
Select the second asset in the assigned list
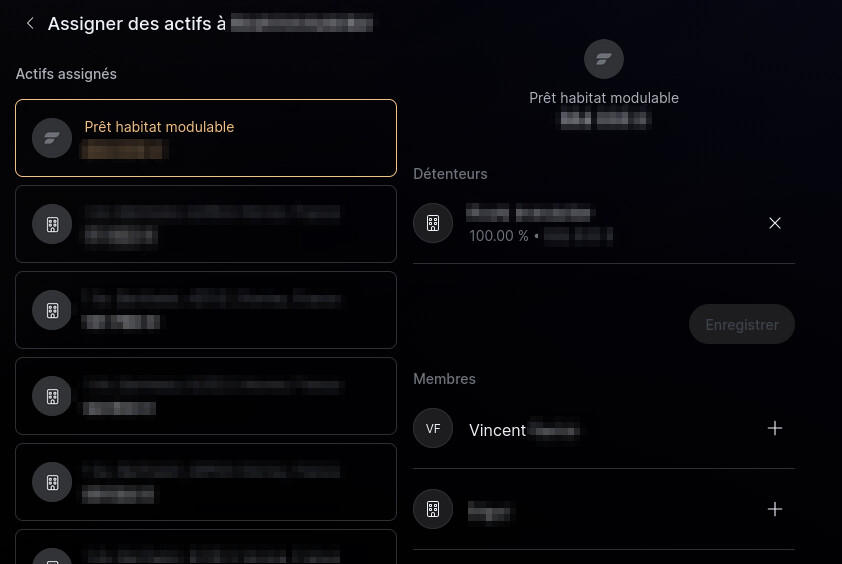coord(206,224)
